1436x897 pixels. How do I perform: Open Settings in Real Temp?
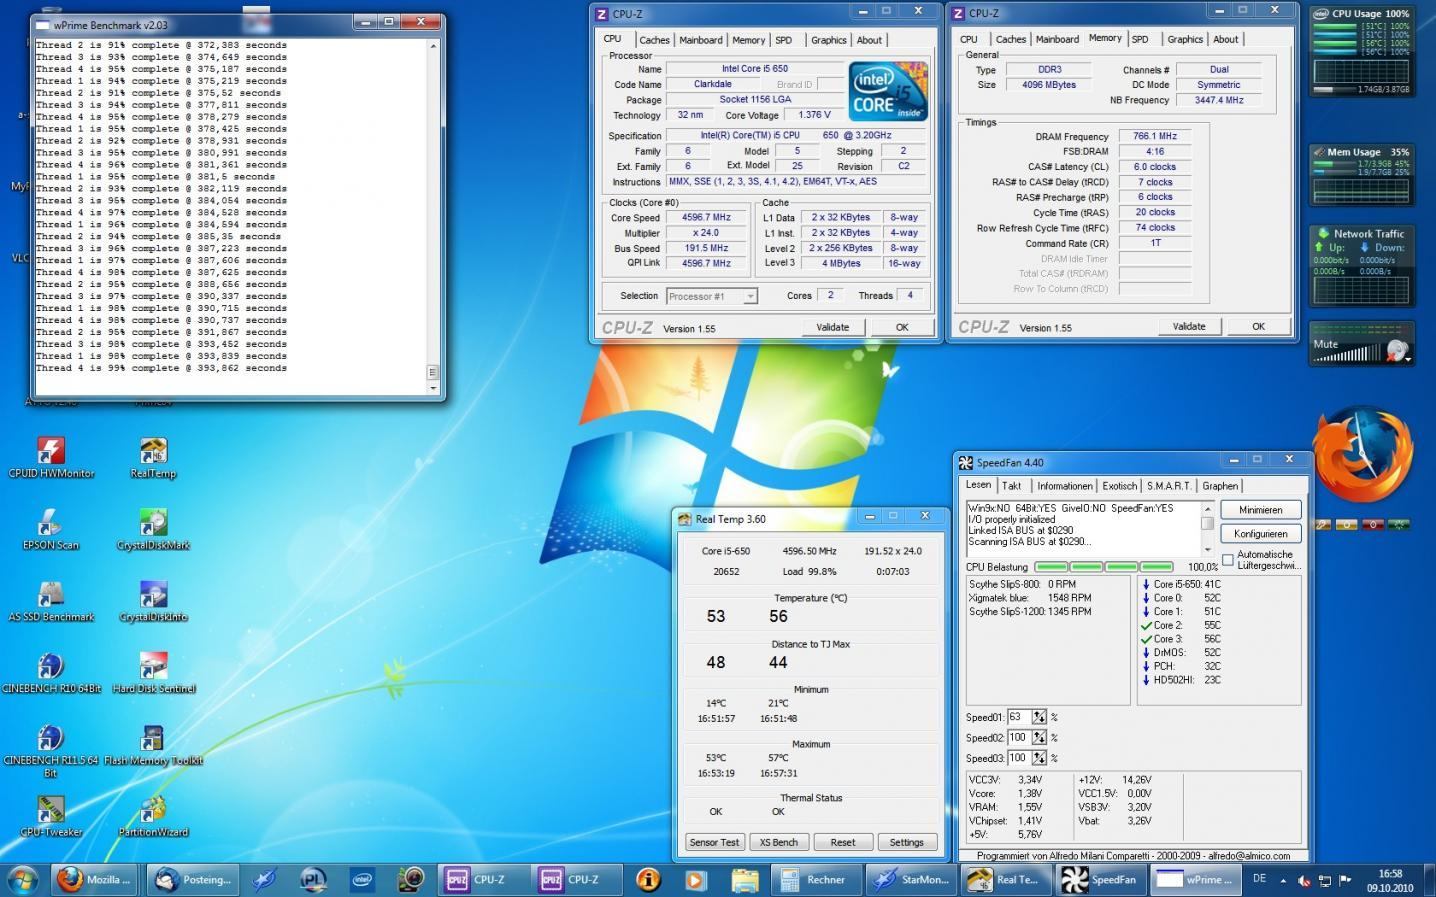point(907,842)
